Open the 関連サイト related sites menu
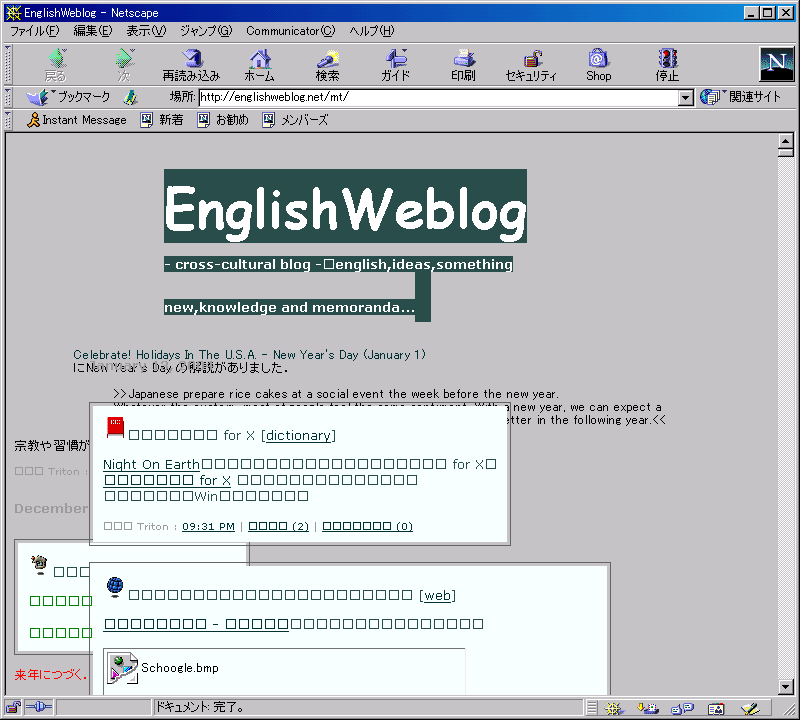 tap(740, 97)
